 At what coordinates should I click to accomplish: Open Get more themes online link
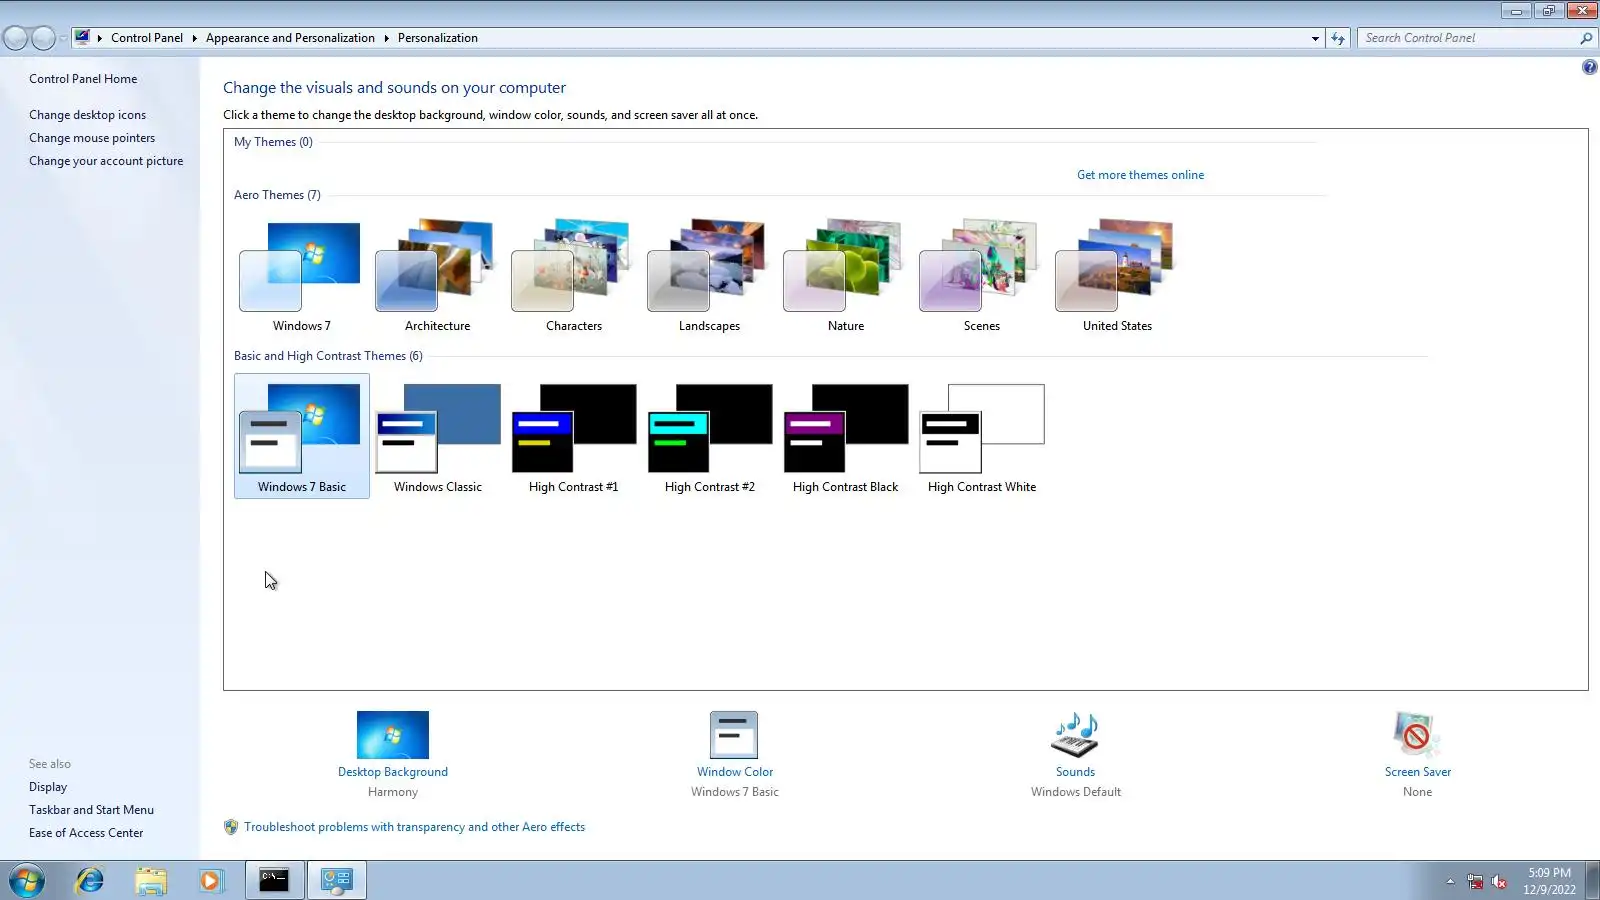coord(1140,175)
